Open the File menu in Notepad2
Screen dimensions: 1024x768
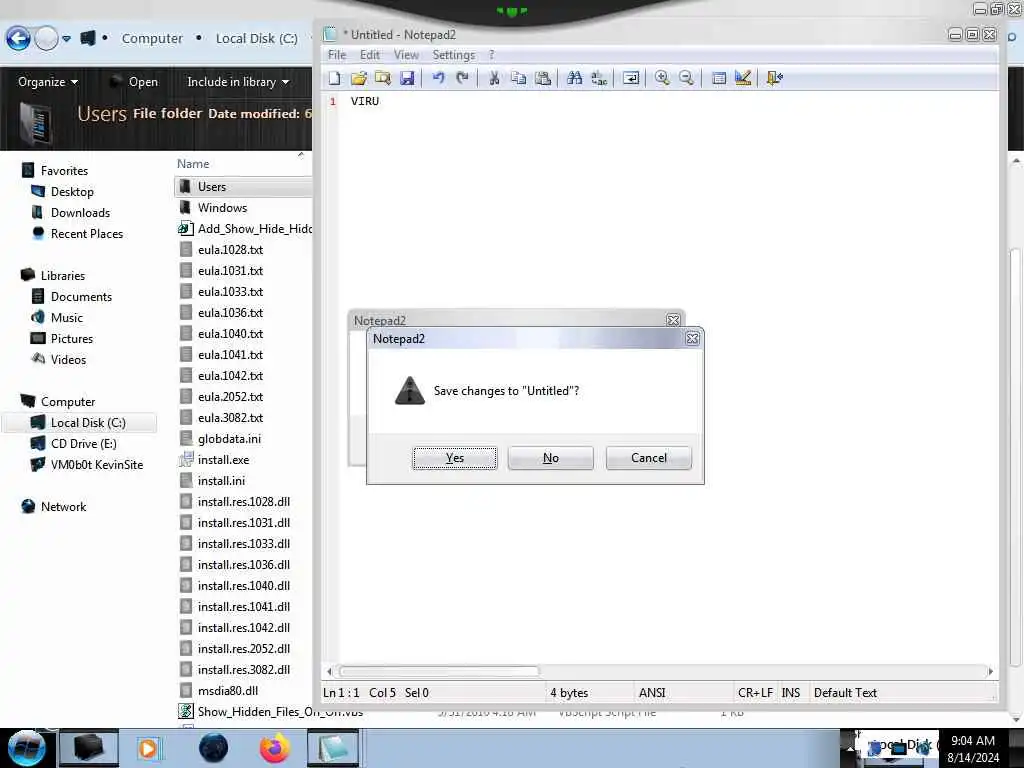pos(337,55)
